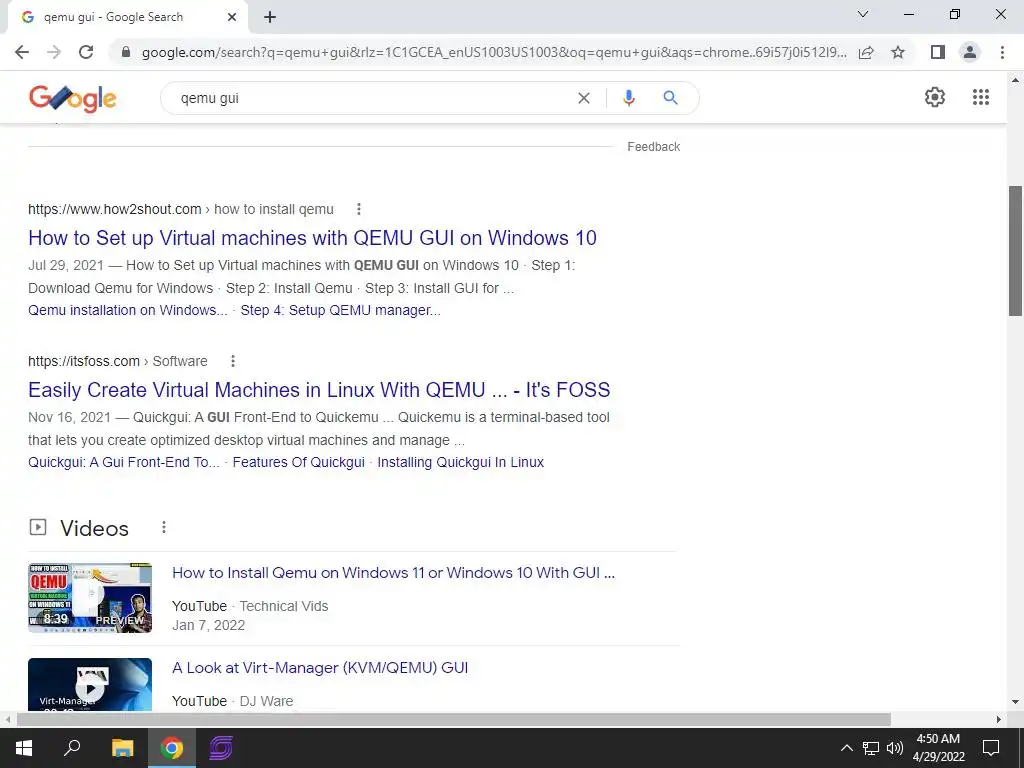Open Qemu installation on Windows sitelink
Image resolution: width=1024 pixels, height=768 pixels.
(127, 310)
